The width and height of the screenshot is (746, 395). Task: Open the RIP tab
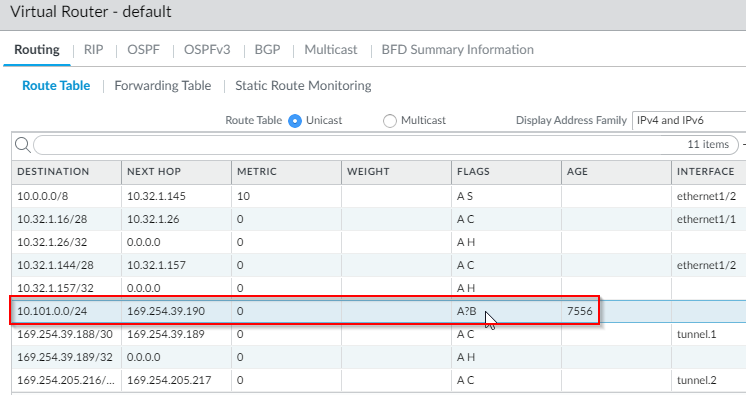pos(93,49)
